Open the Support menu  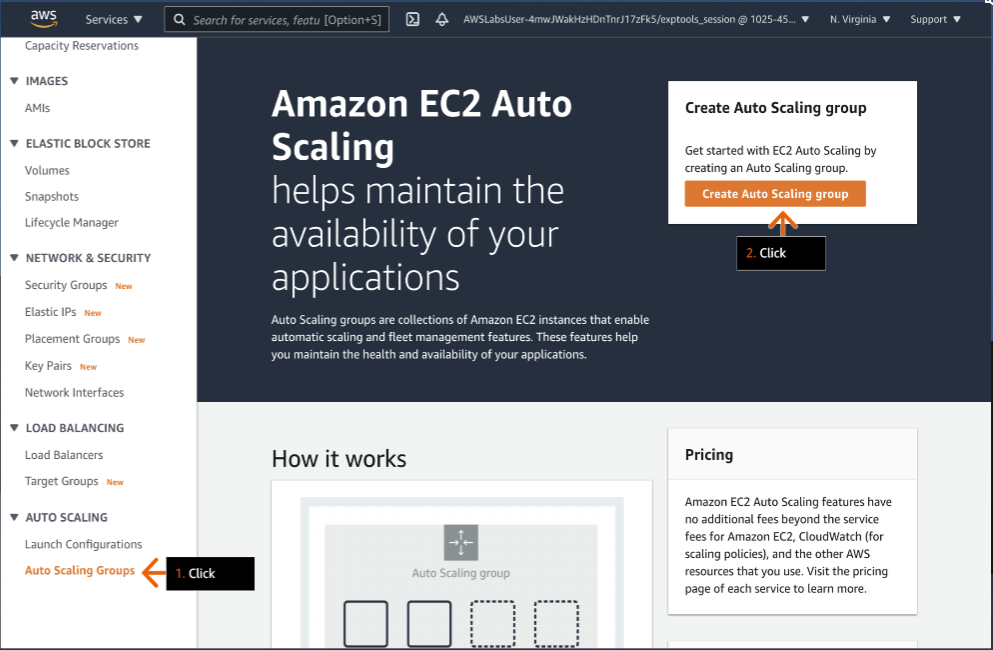tap(934, 18)
